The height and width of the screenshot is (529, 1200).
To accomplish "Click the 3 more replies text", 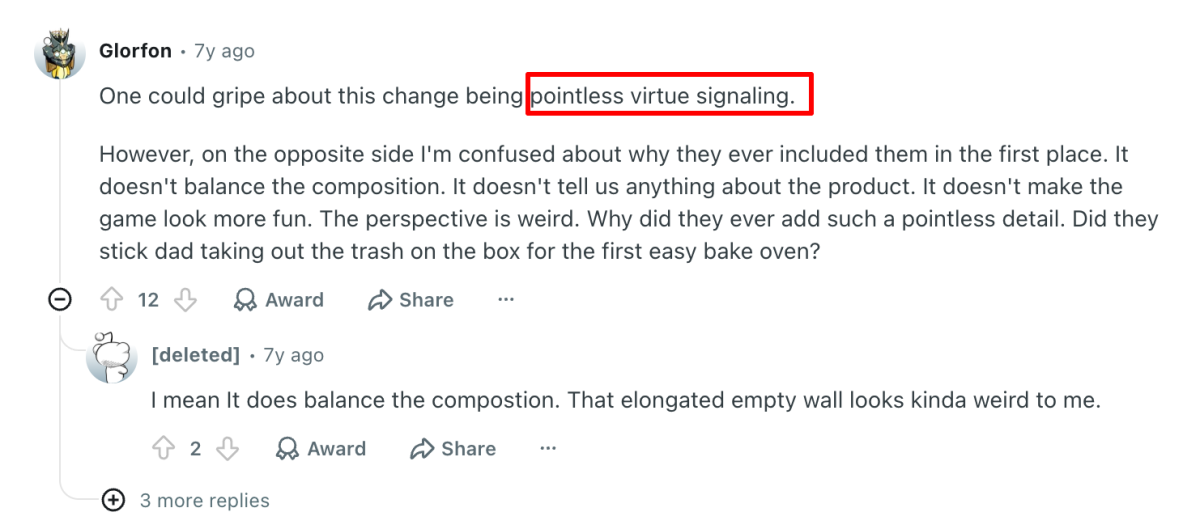I will [x=204, y=500].
